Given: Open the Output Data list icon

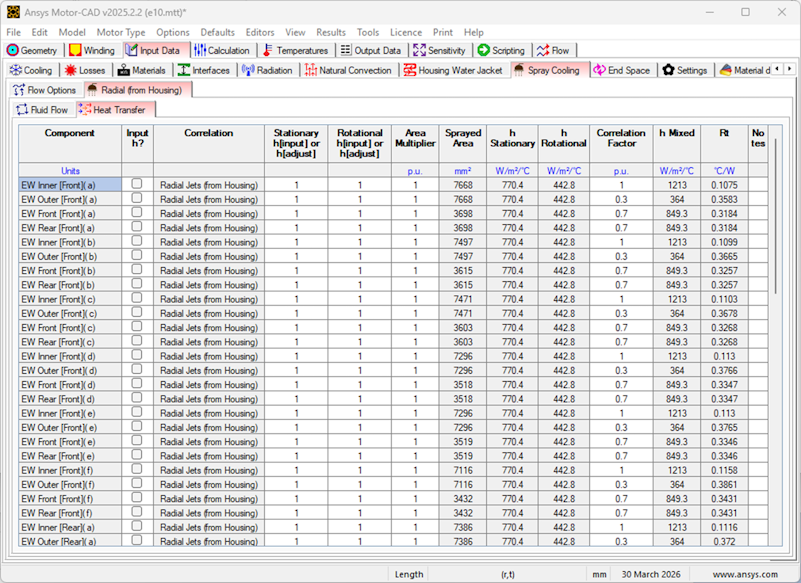Looking at the screenshot, I should pos(346,50).
